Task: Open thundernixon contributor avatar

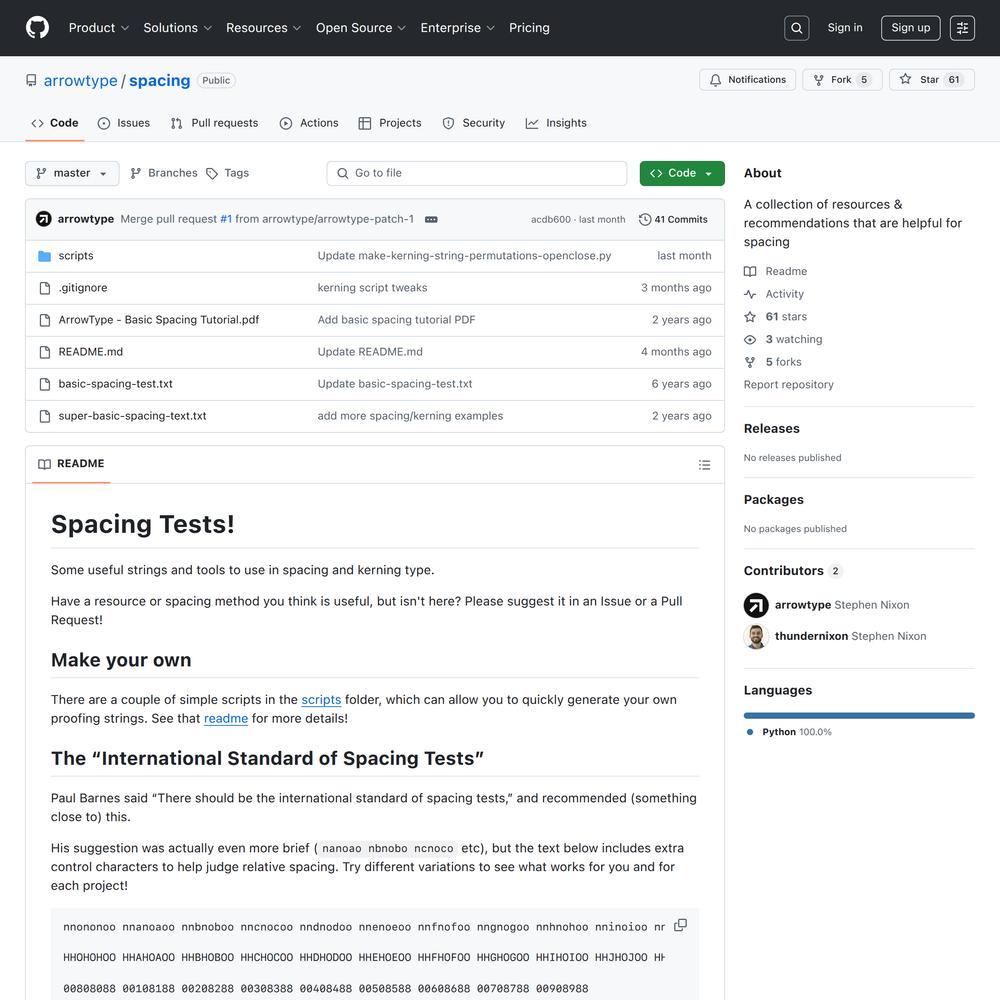Action: coord(756,636)
